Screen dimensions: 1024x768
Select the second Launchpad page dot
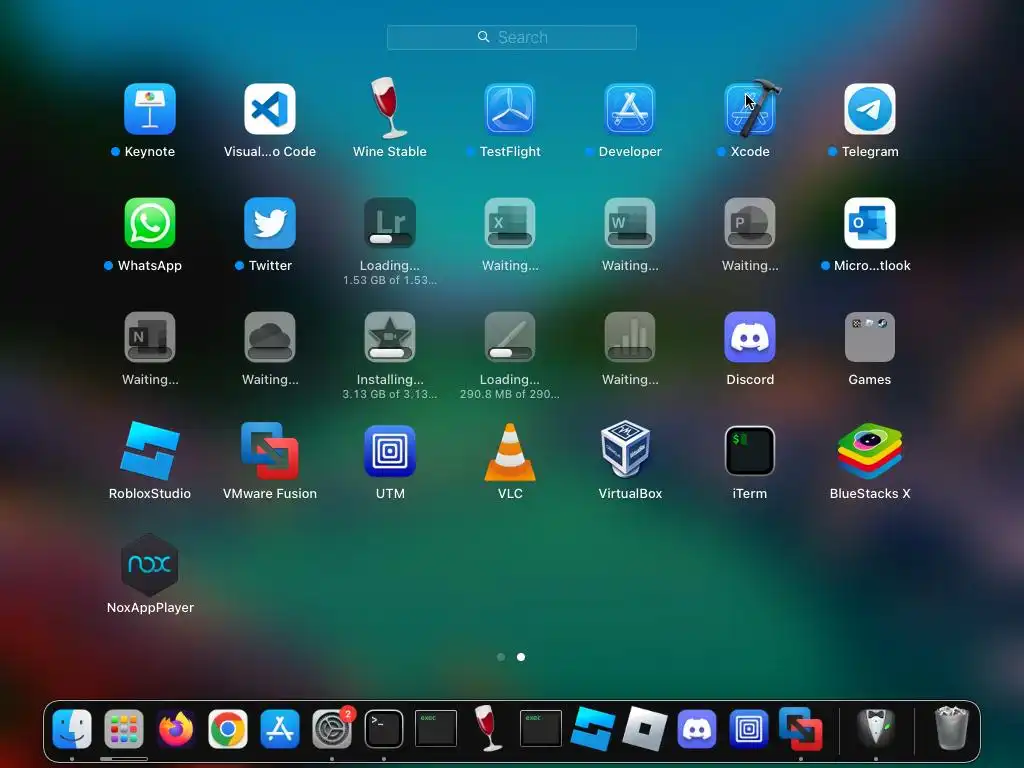(x=521, y=657)
